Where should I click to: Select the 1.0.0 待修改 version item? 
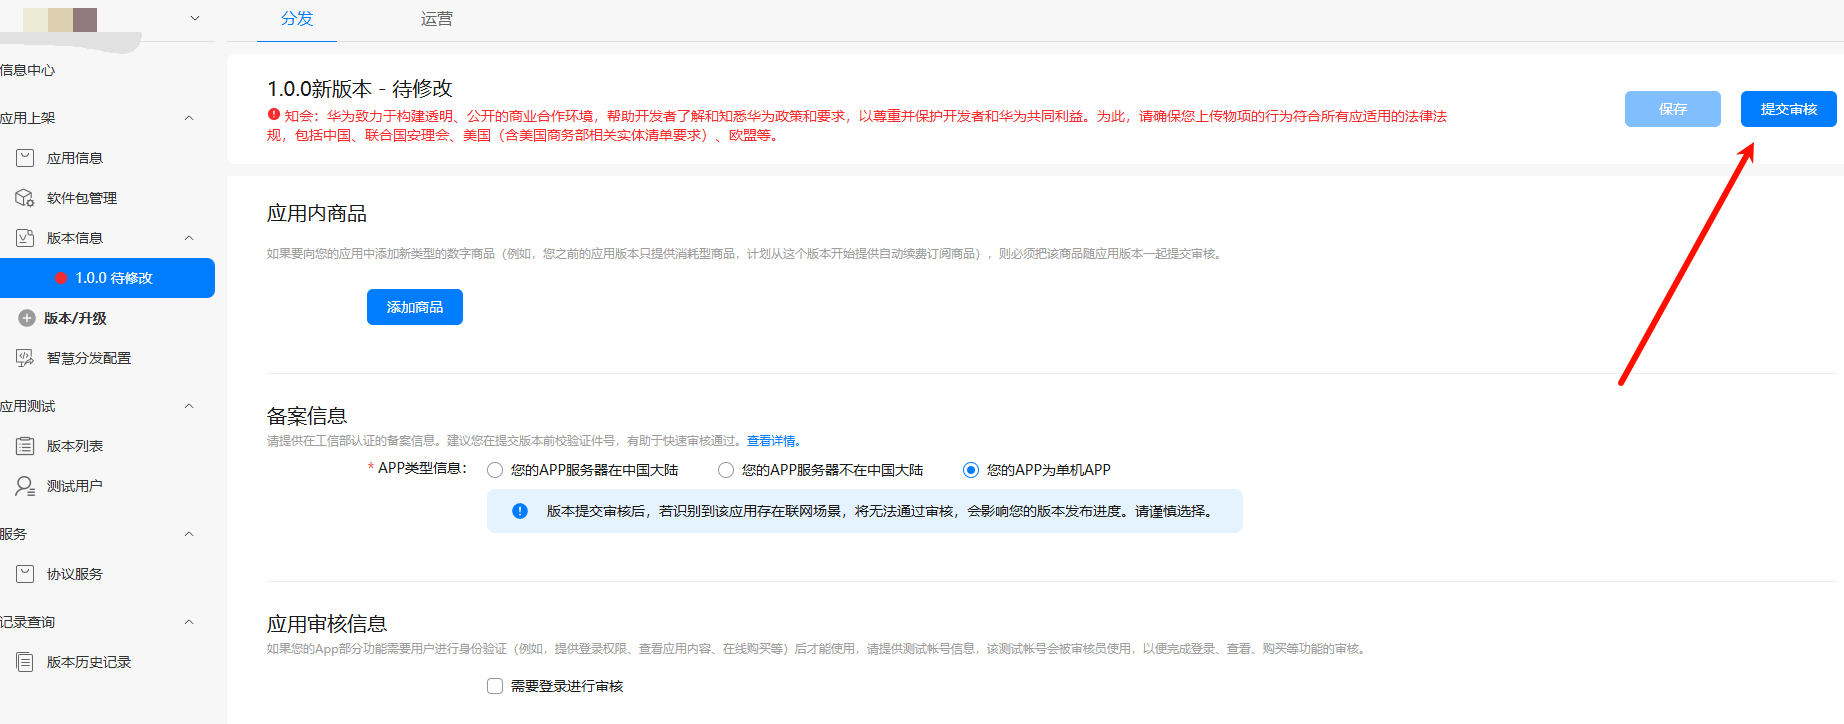point(114,278)
